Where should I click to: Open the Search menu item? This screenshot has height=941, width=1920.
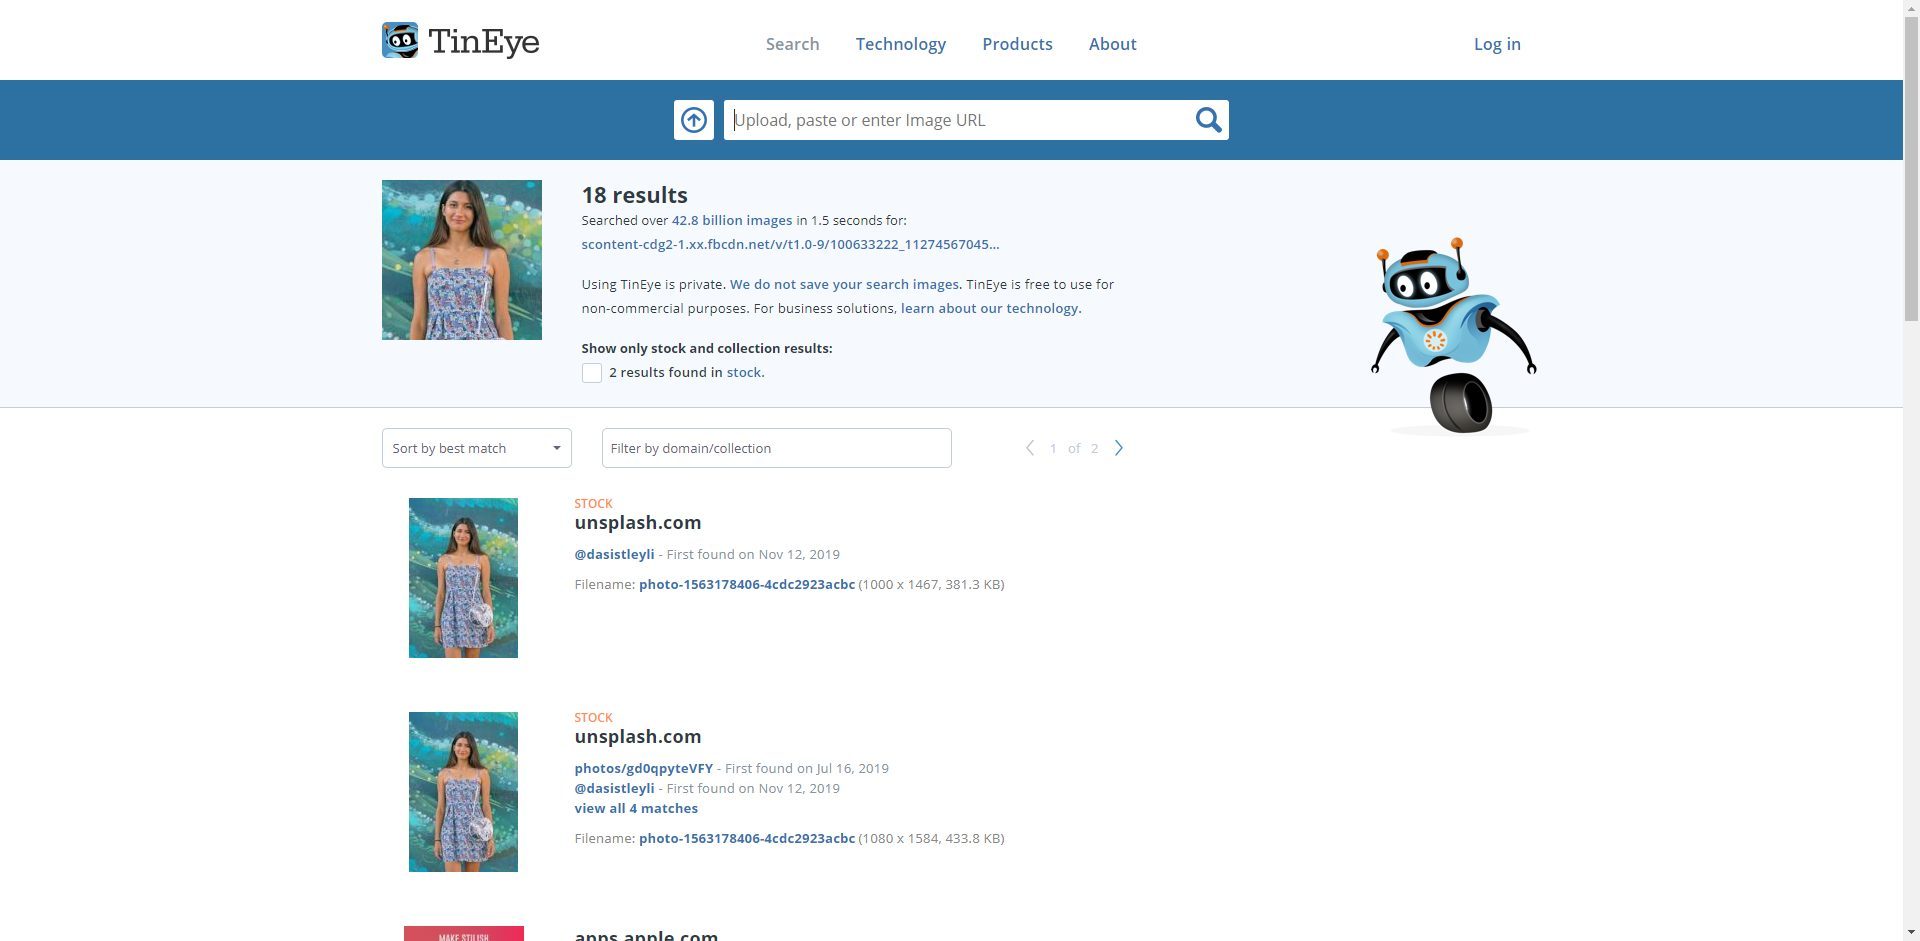pos(792,44)
